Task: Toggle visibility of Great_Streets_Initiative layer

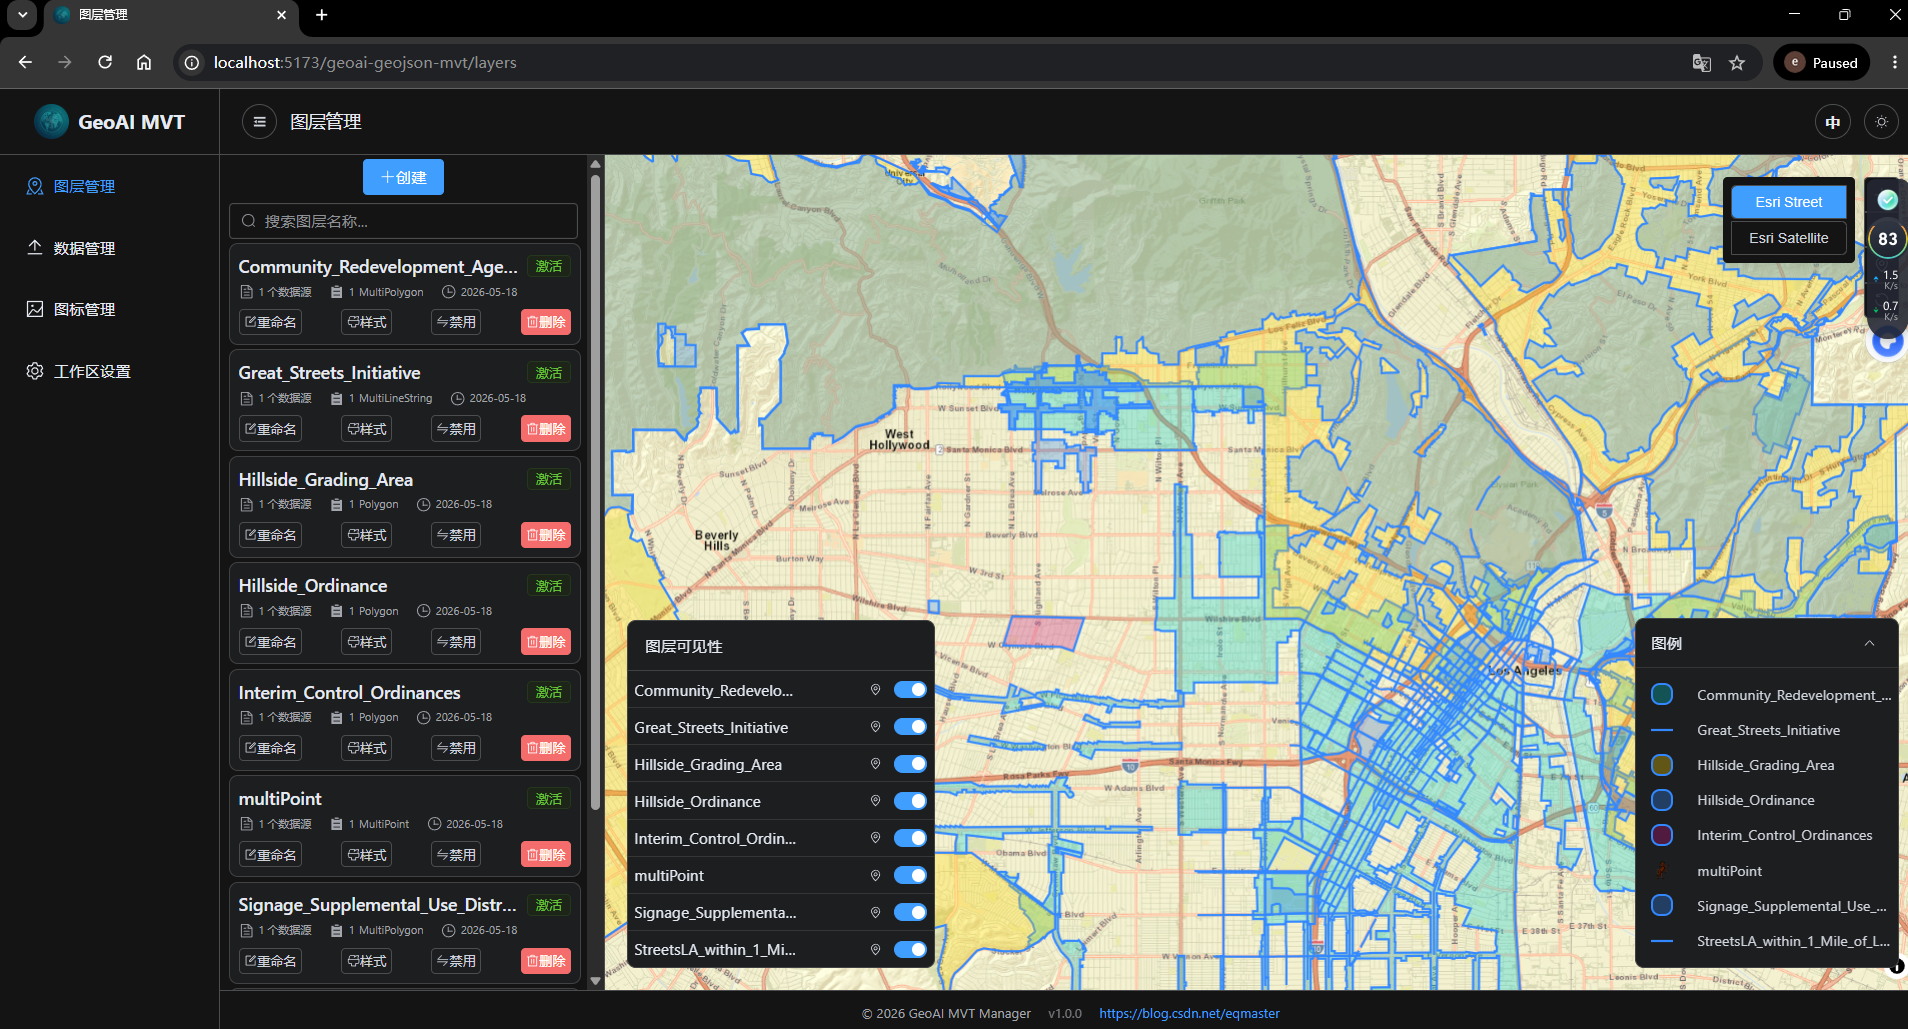Action: pyautogui.click(x=910, y=727)
